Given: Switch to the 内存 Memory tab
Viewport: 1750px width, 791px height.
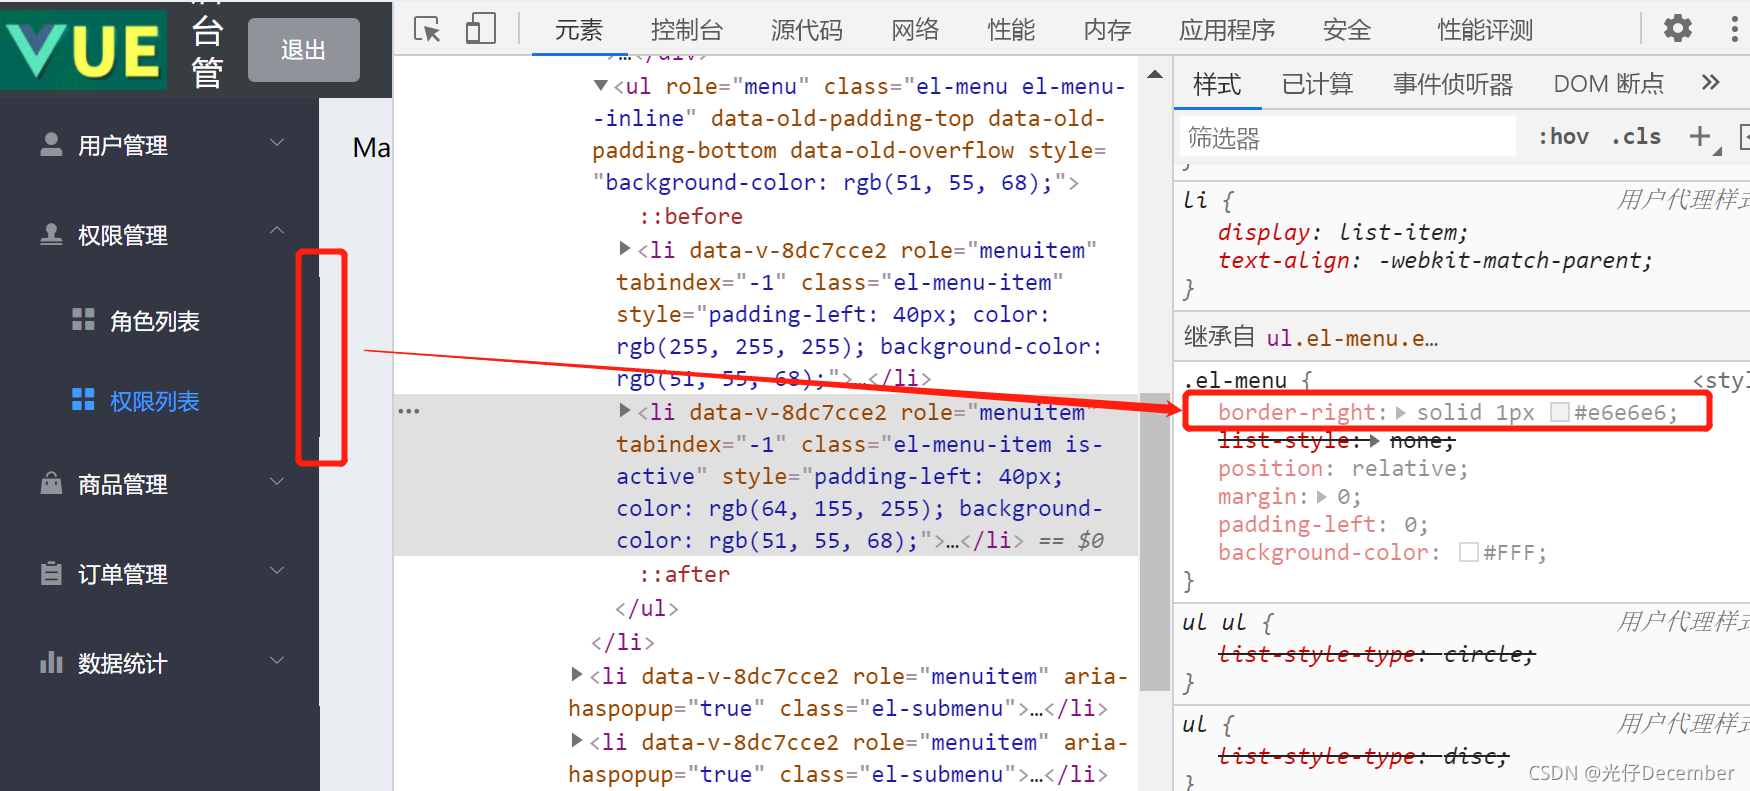Looking at the screenshot, I should 1107,30.
